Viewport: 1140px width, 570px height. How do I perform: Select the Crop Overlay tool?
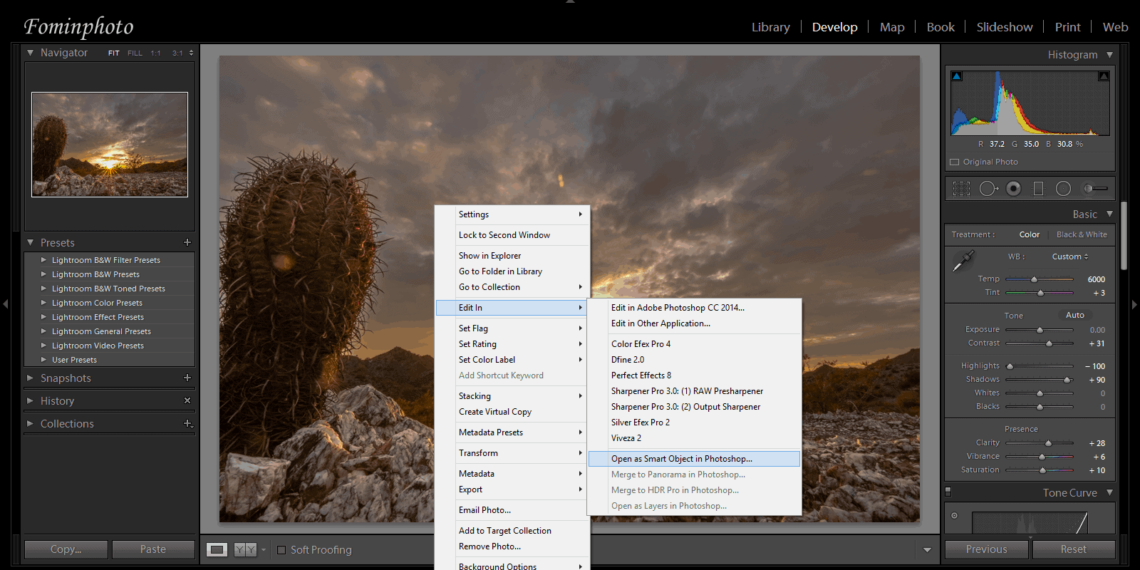point(961,188)
